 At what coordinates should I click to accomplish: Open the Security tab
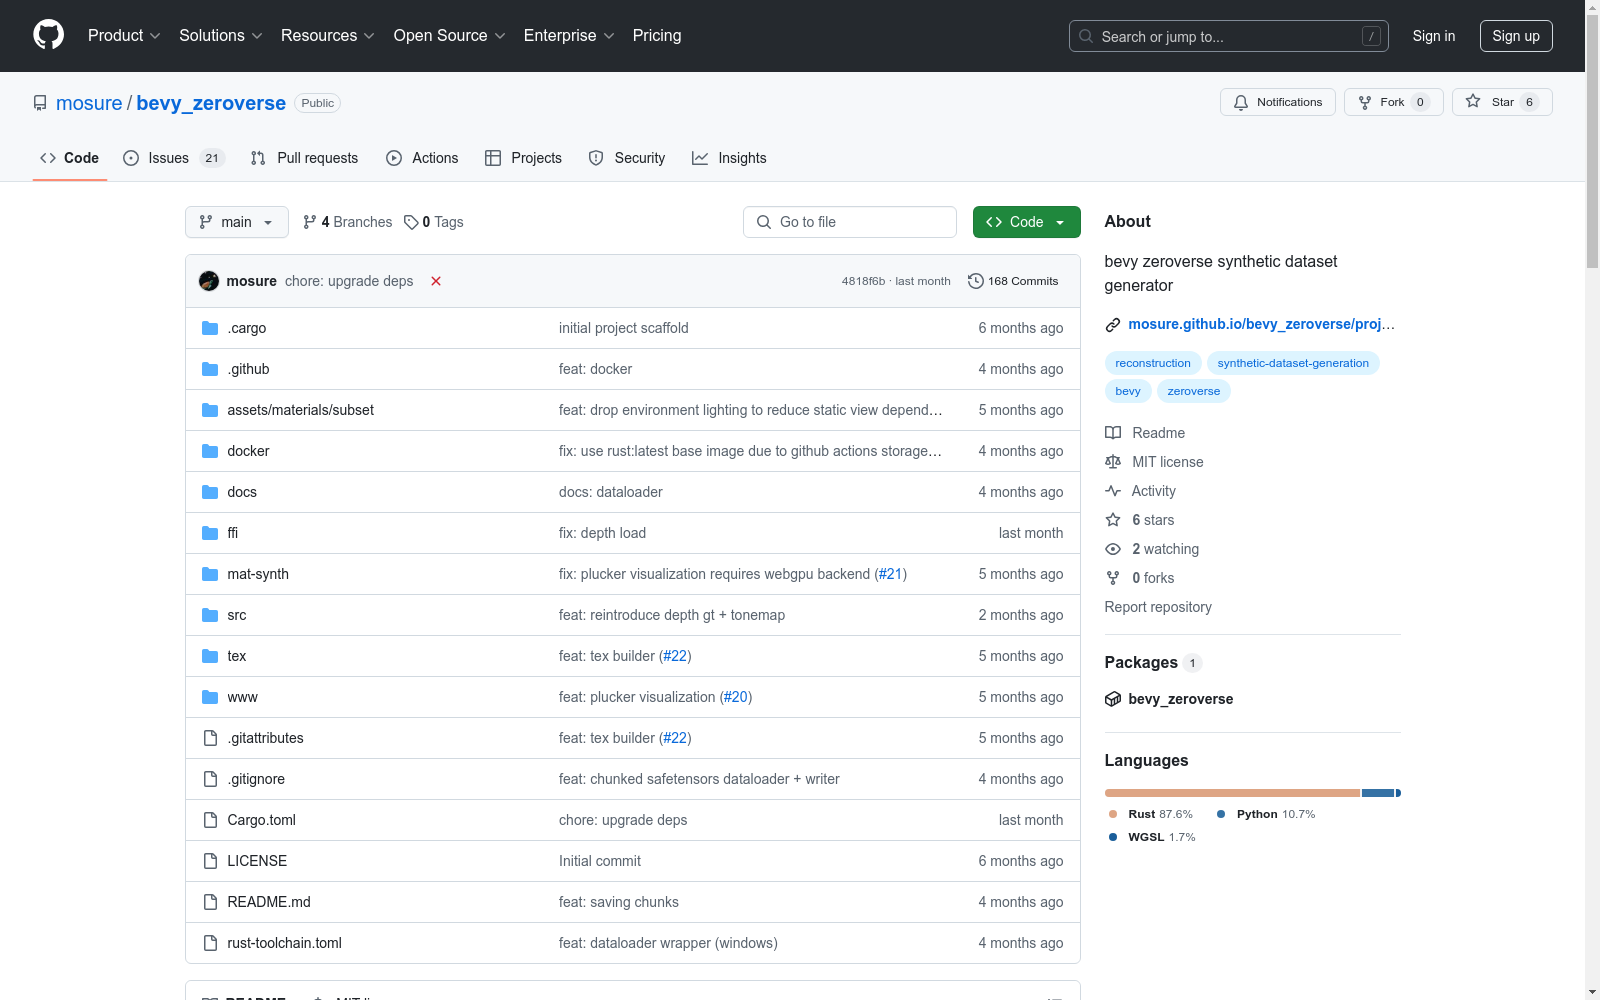click(x=627, y=158)
